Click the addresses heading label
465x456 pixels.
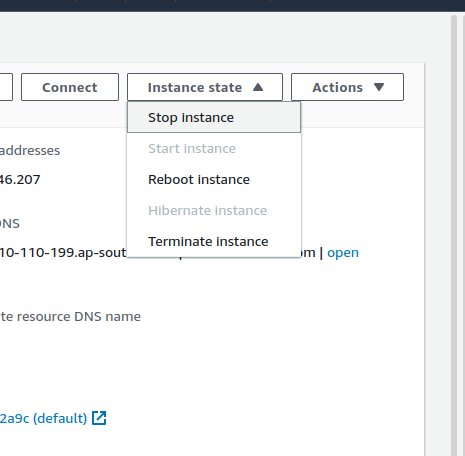(30, 151)
